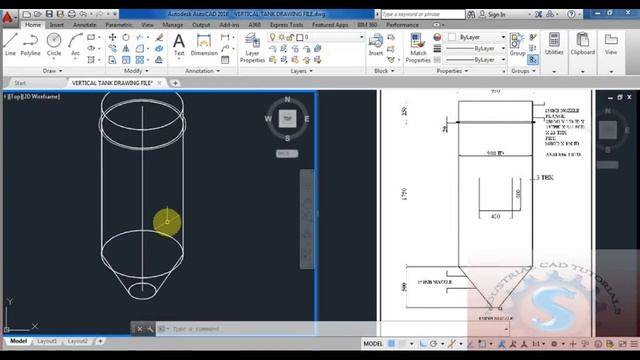The height and width of the screenshot is (360, 640).
Task: Choose the Copy tool in Modify
Action: 112,49
